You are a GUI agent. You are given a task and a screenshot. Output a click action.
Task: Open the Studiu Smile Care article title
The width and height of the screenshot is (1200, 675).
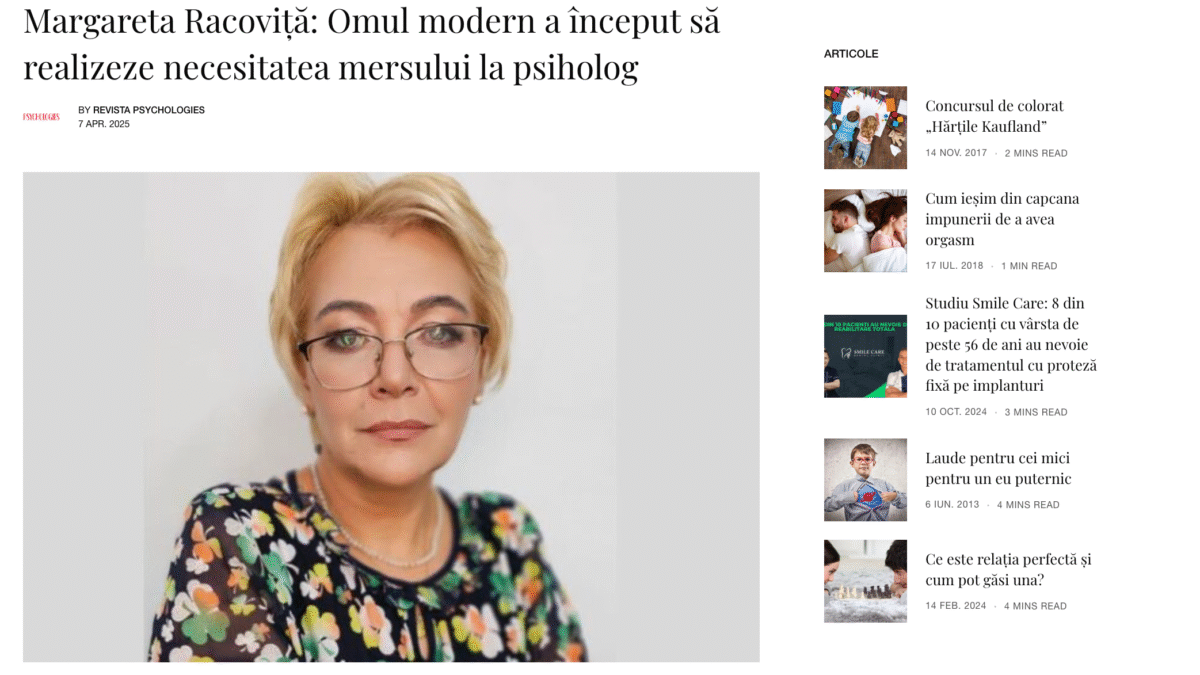1011,345
